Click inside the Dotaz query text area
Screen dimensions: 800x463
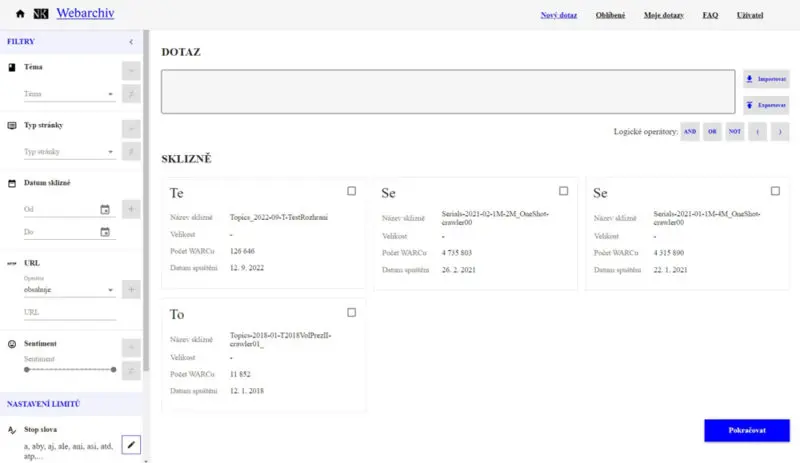[x=448, y=91]
